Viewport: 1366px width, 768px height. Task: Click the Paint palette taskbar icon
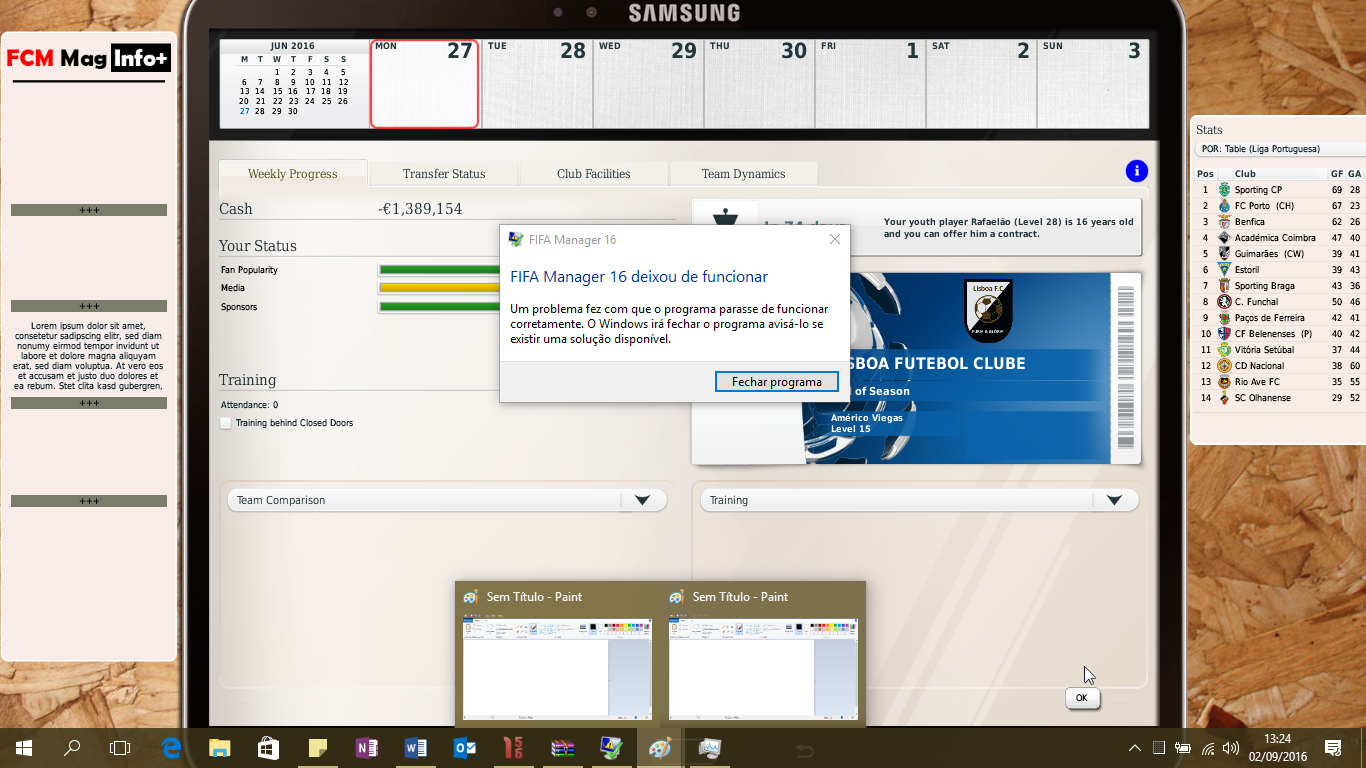660,747
